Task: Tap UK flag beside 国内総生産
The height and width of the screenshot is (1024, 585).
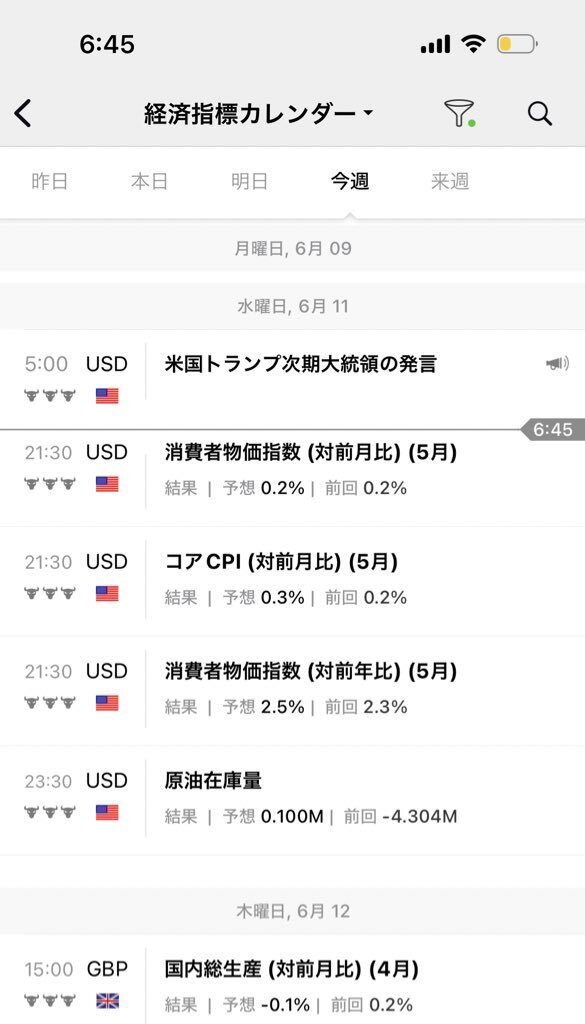Action: tap(107, 1000)
